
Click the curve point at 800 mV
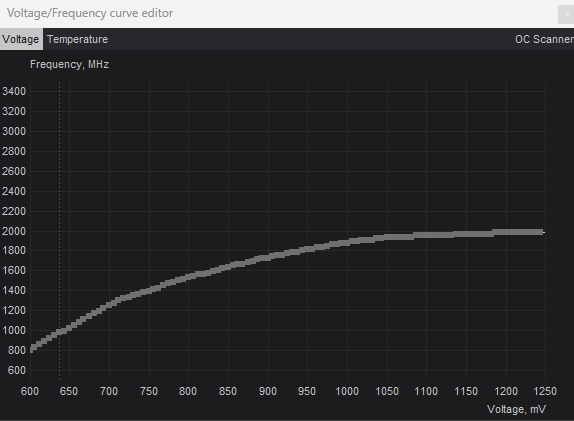(x=189, y=277)
